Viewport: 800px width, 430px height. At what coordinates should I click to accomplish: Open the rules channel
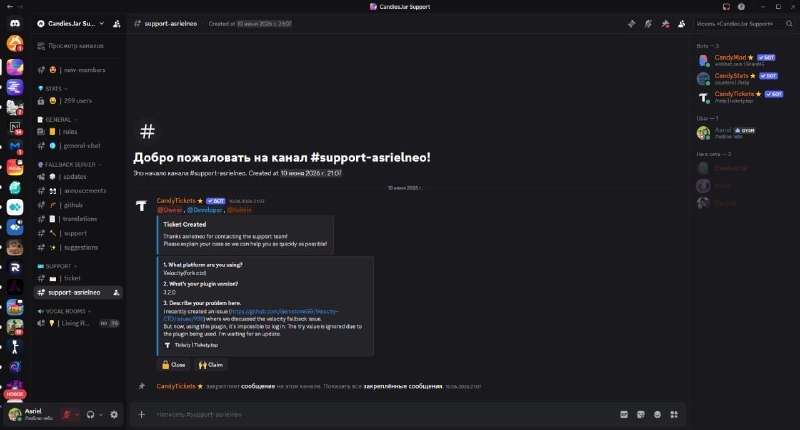pyautogui.click(x=78, y=132)
